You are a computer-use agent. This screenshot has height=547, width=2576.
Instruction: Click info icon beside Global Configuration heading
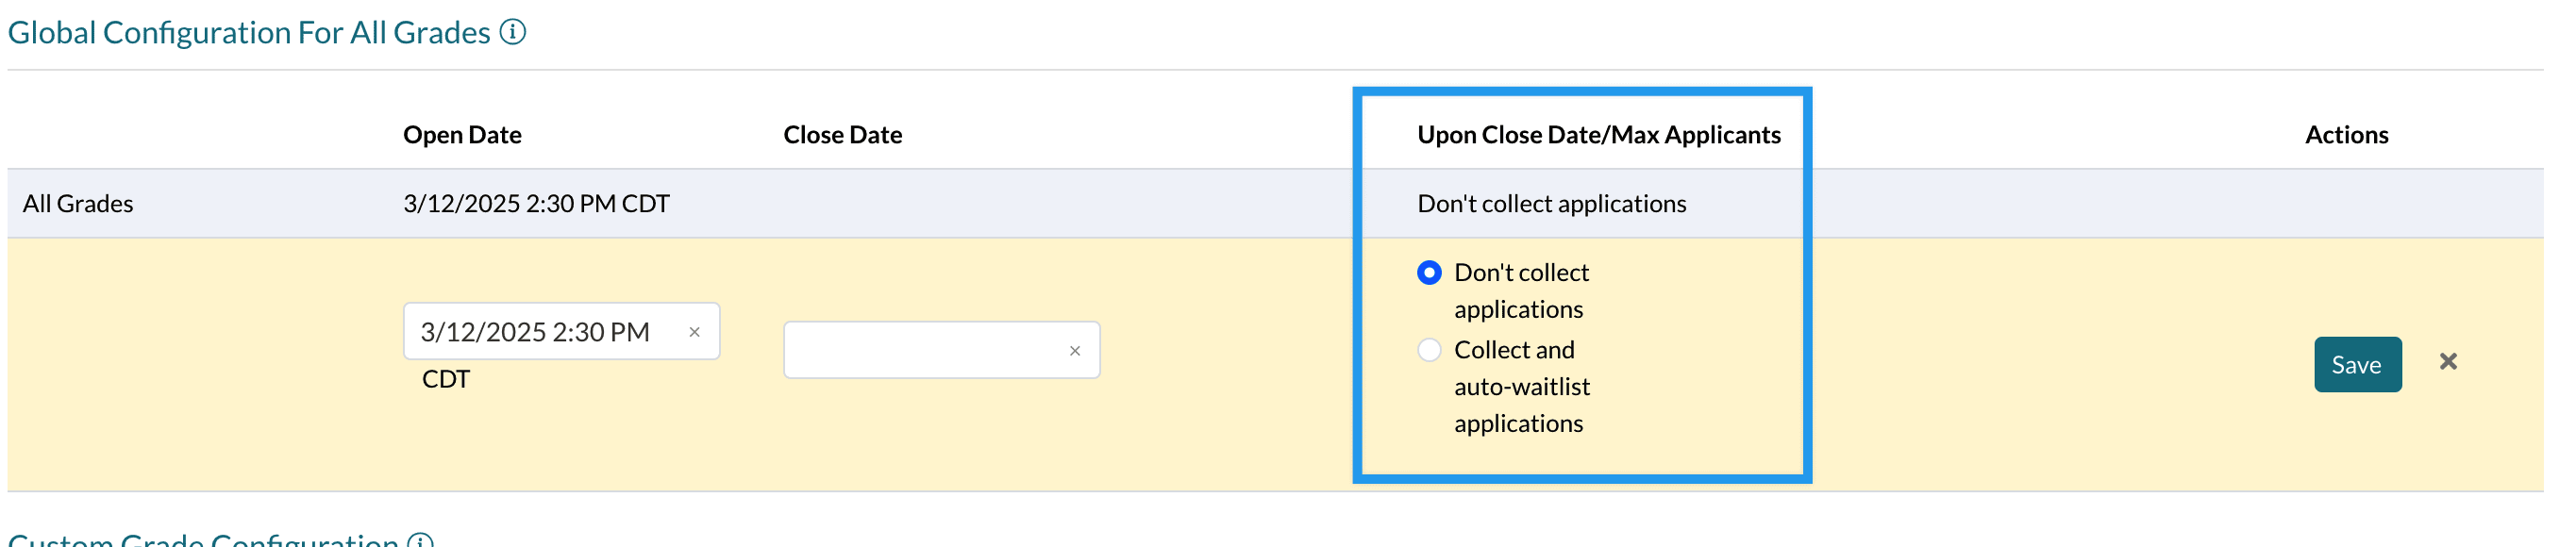[513, 32]
